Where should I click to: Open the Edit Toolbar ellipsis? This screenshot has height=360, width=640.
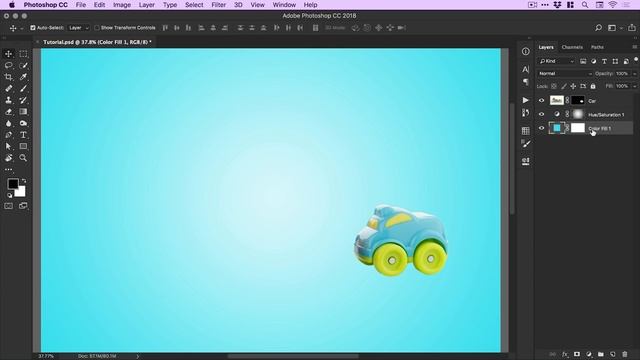tap(9, 169)
